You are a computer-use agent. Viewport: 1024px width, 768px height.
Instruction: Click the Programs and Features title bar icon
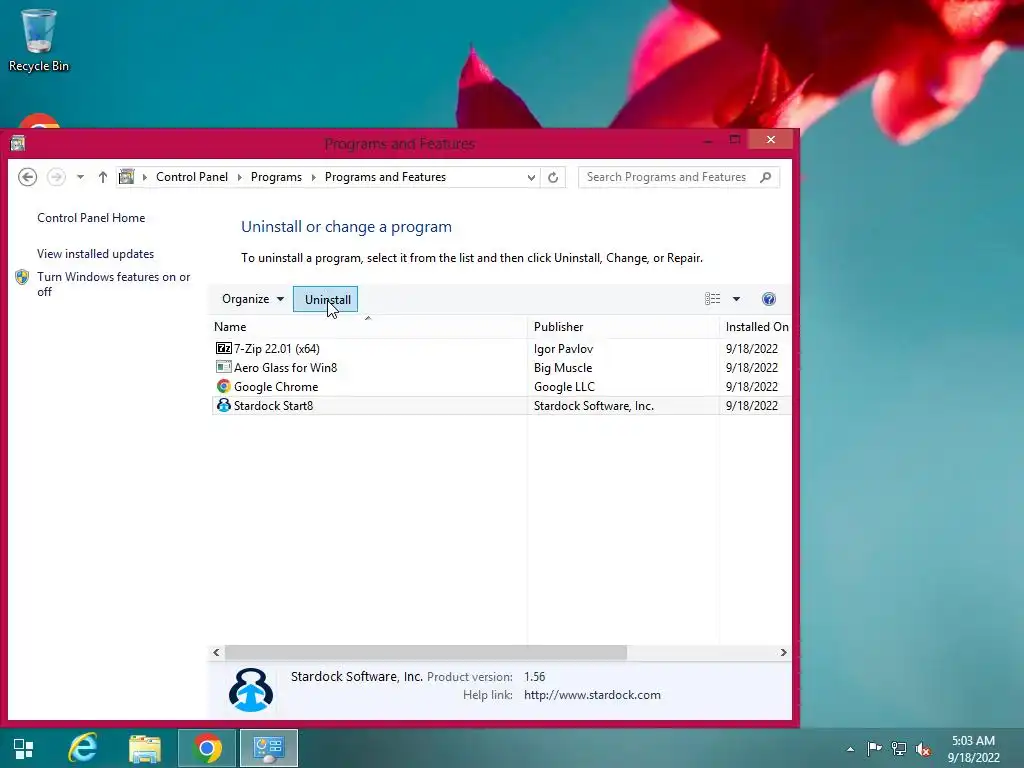tap(18, 143)
